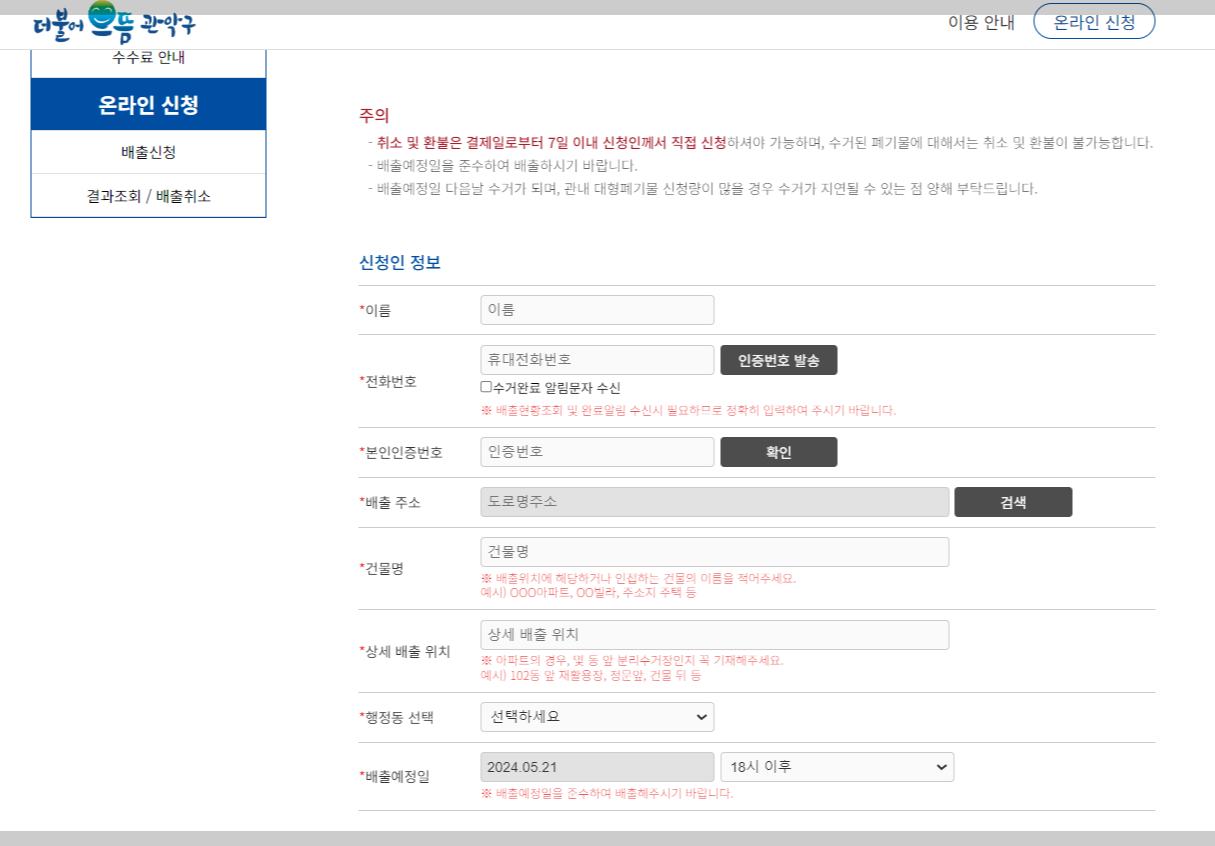Image resolution: width=1215 pixels, height=846 pixels.
Task: Click the 검색 address search button
Action: coord(1013,502)
